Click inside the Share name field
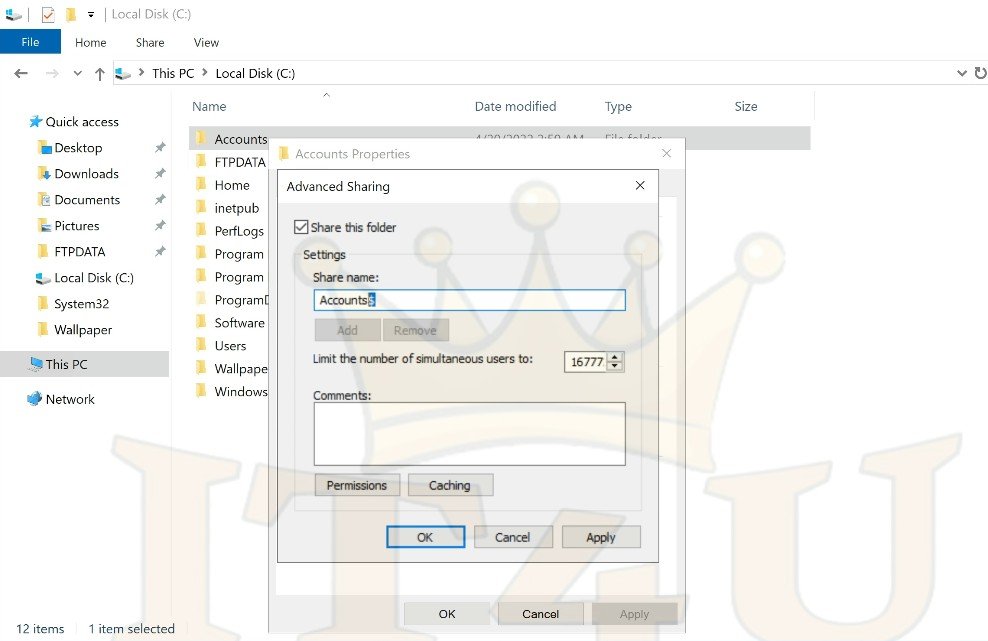988x641 pixels. (x=470, y=300)
